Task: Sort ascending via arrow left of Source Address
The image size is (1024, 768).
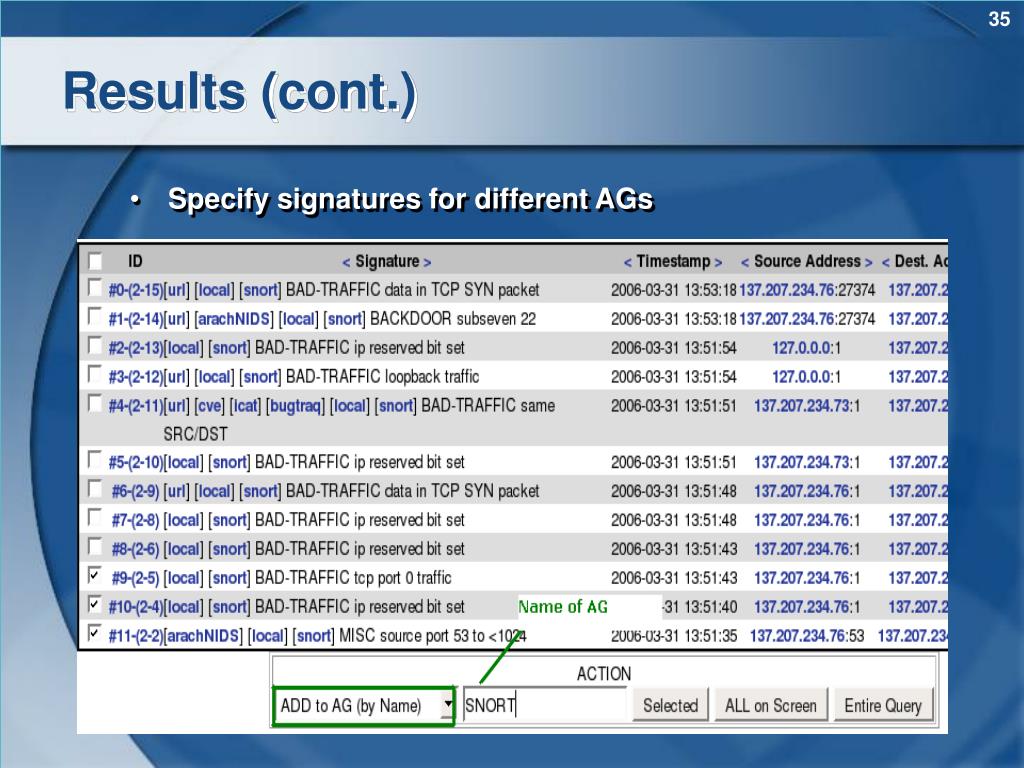Action: click(x=744, y=263)
